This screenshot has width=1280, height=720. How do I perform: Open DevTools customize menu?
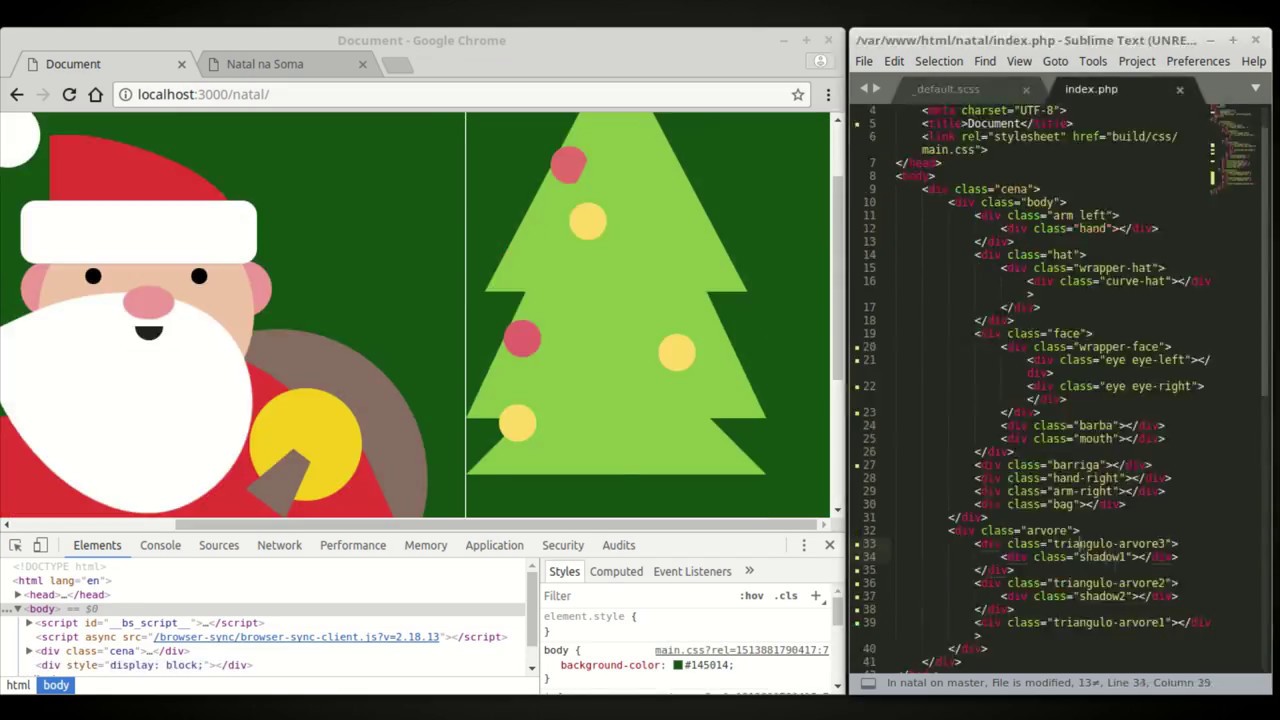[x=804, y=545]
